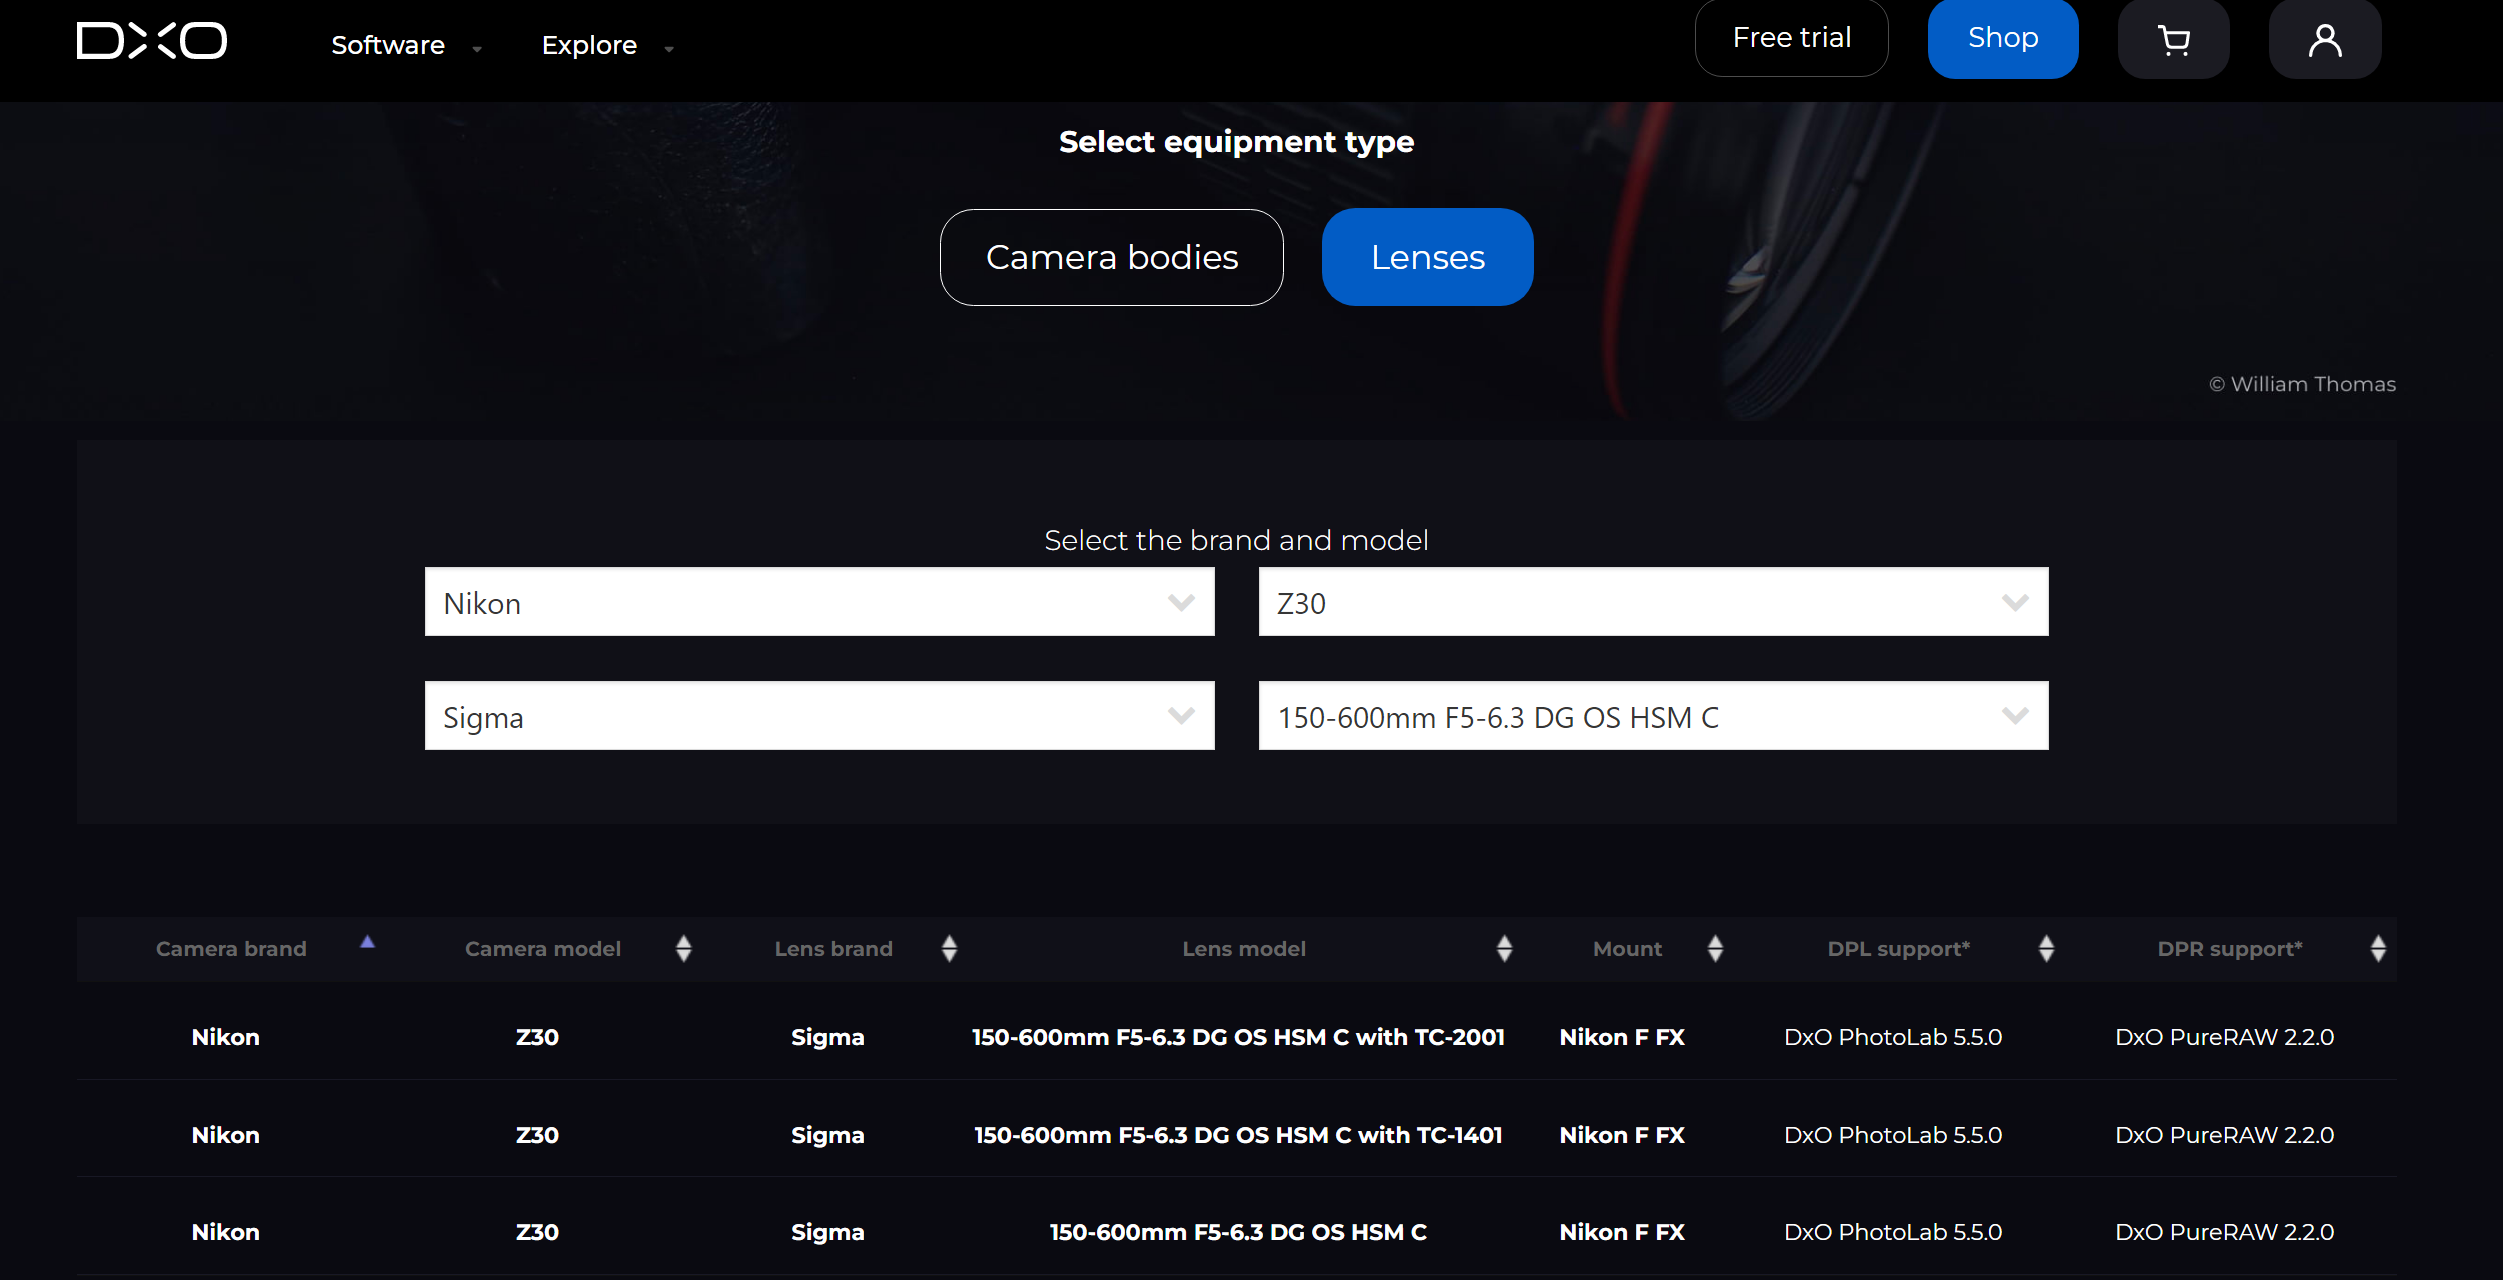Open the shopping cart icon
Viewport: 2503px width, 1280px height.
(2173, 41)
